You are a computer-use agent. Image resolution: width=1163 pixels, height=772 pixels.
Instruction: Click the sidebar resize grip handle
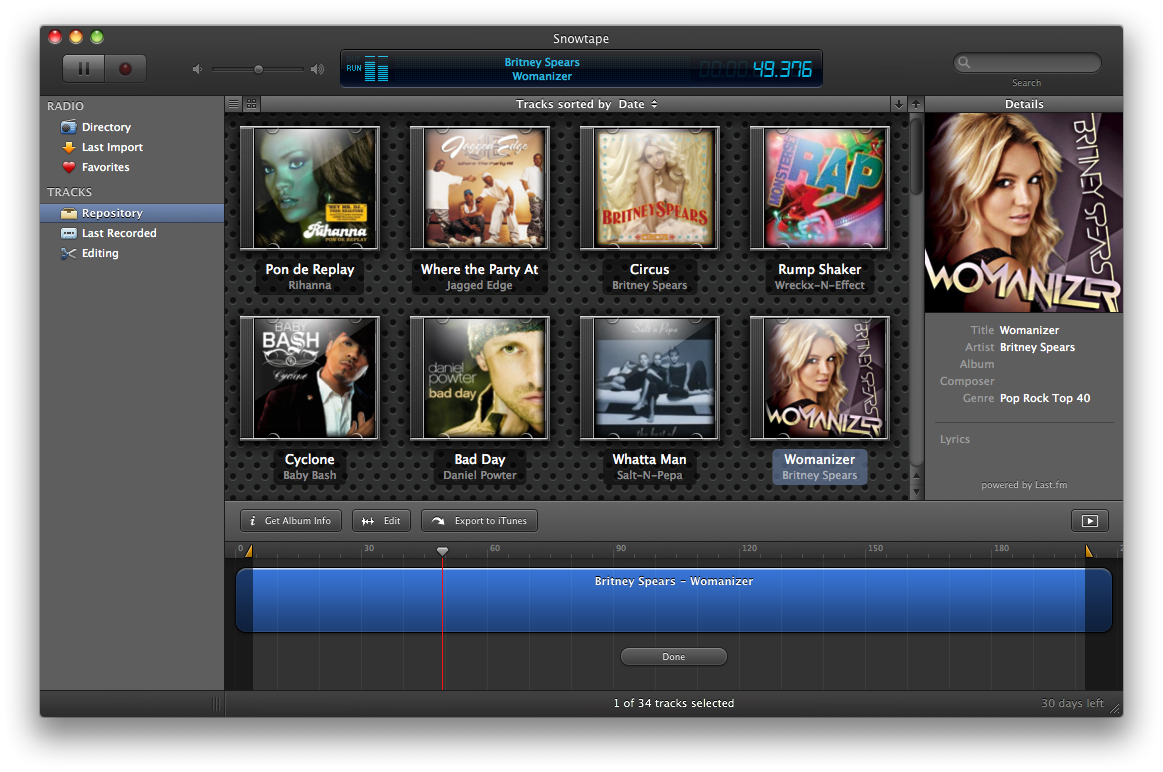[x=217, y=703]
